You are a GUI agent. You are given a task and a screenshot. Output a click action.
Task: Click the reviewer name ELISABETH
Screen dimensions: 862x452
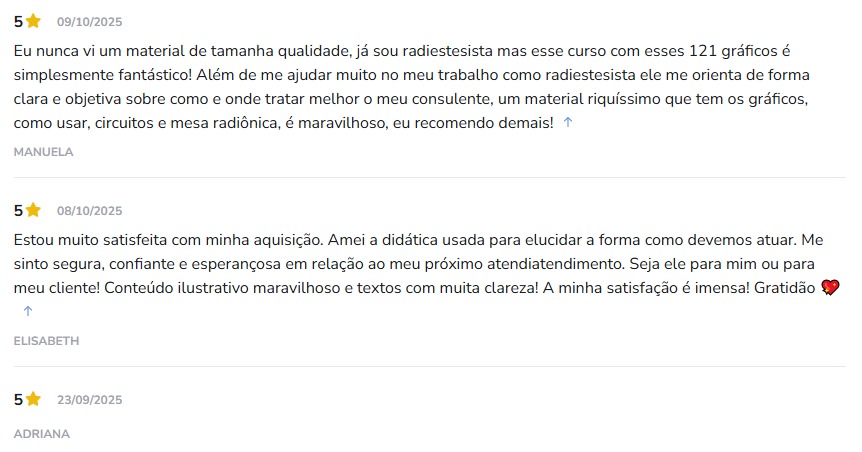point(46,341)
